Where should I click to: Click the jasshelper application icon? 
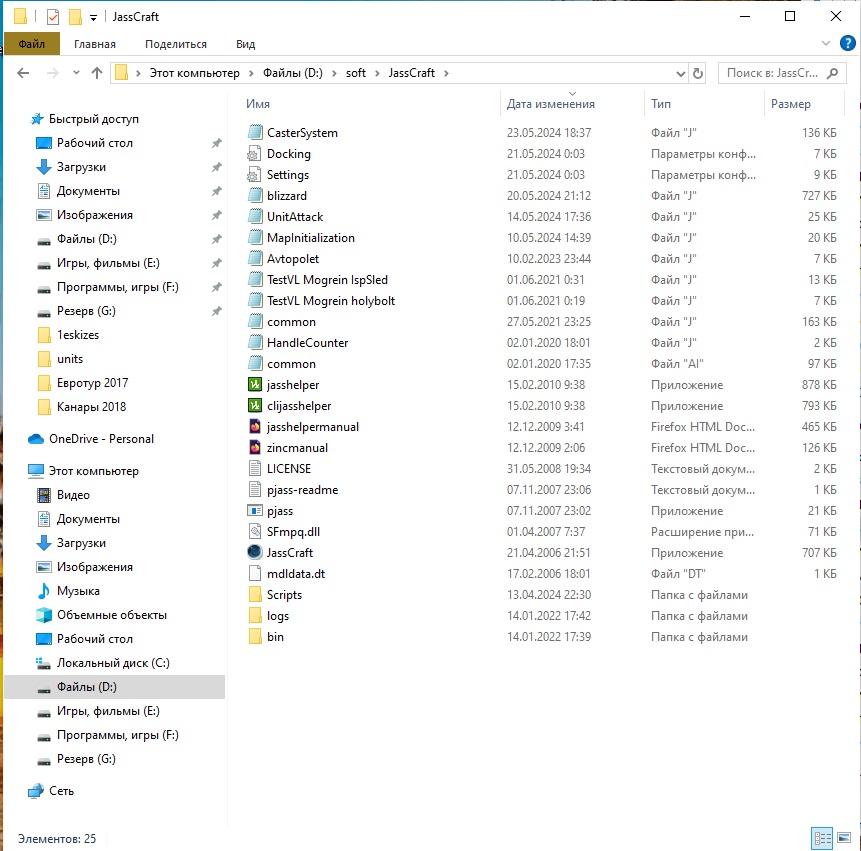point(254,384)
